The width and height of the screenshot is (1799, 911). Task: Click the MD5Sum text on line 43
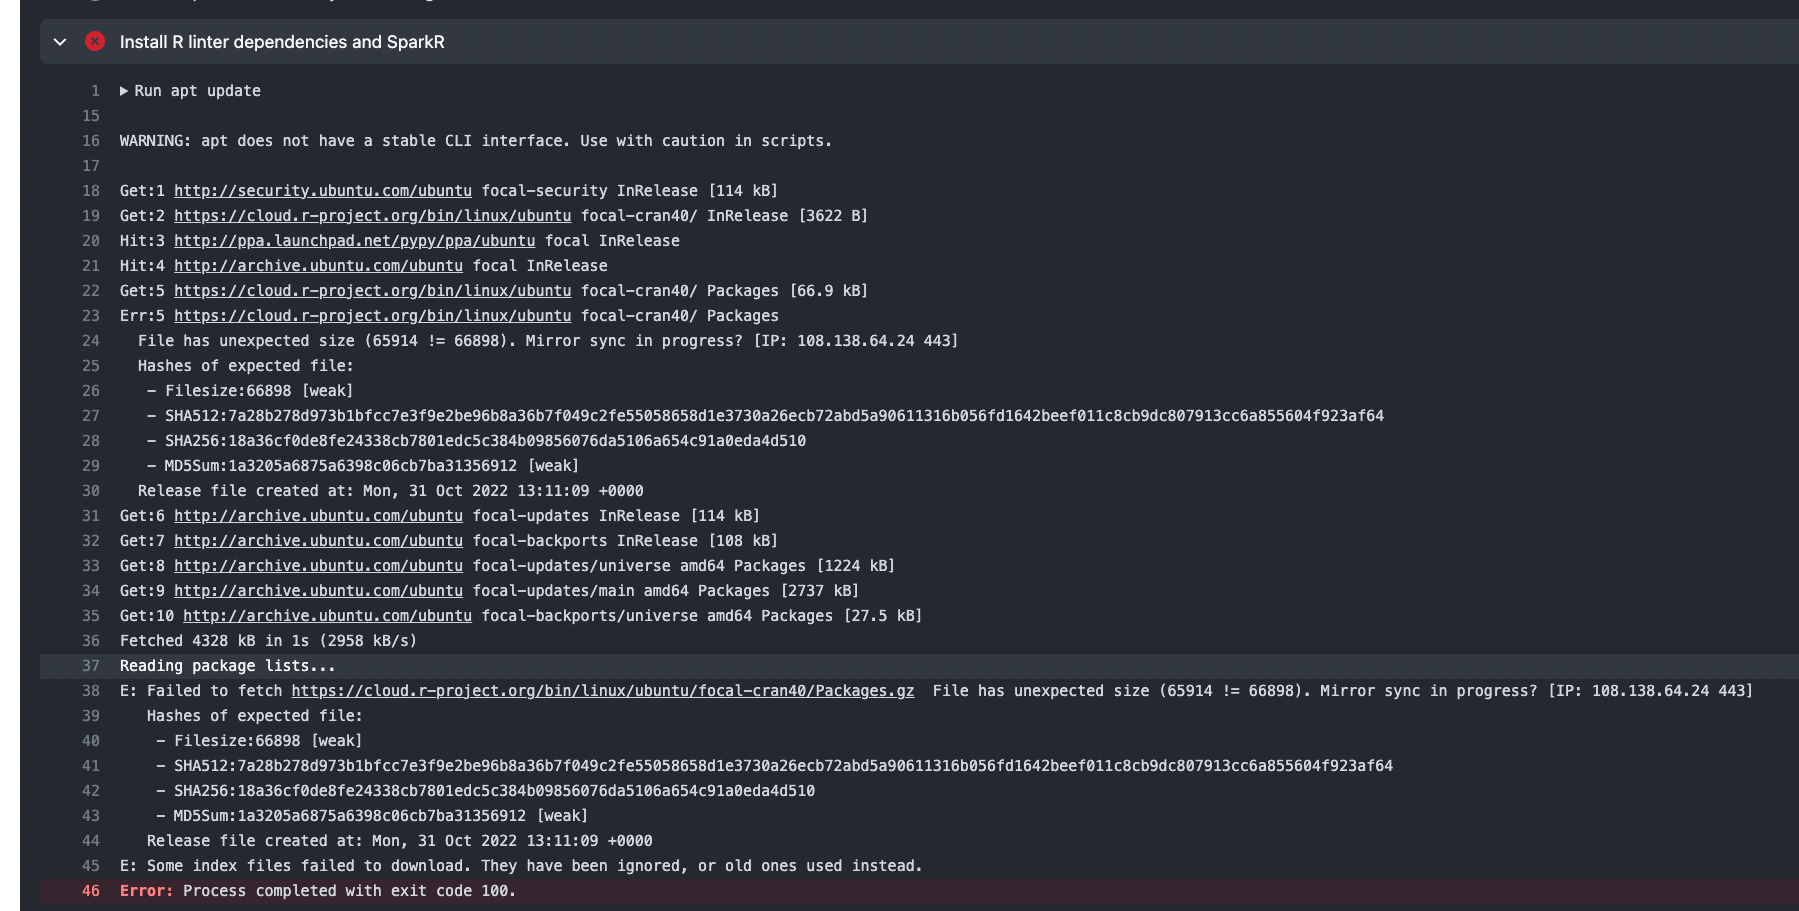(381, 816)
